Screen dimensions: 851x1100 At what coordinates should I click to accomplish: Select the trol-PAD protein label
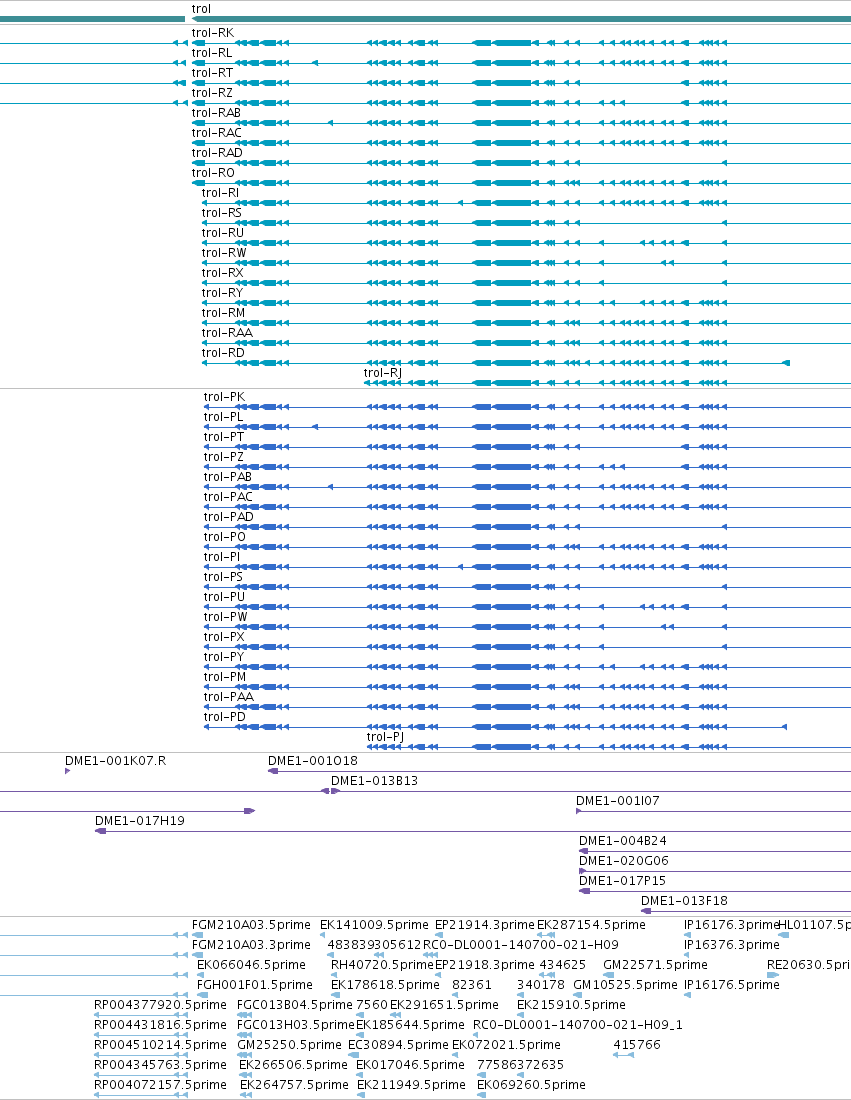tap(229, 517)
